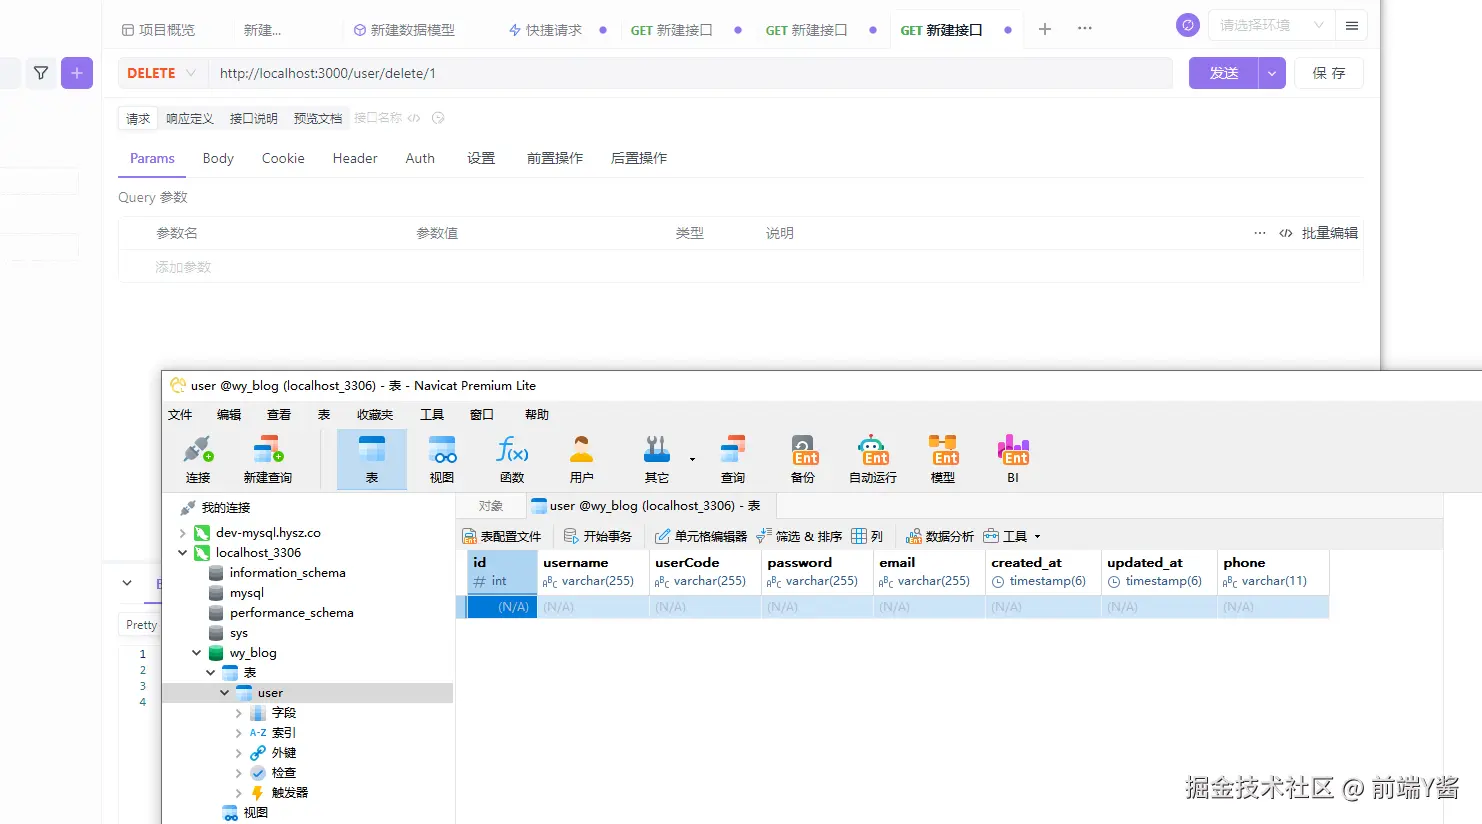The image size is (1482, 824).
Task: Click the filter funnel icon in the API tool
Action: tap(41, 73)
